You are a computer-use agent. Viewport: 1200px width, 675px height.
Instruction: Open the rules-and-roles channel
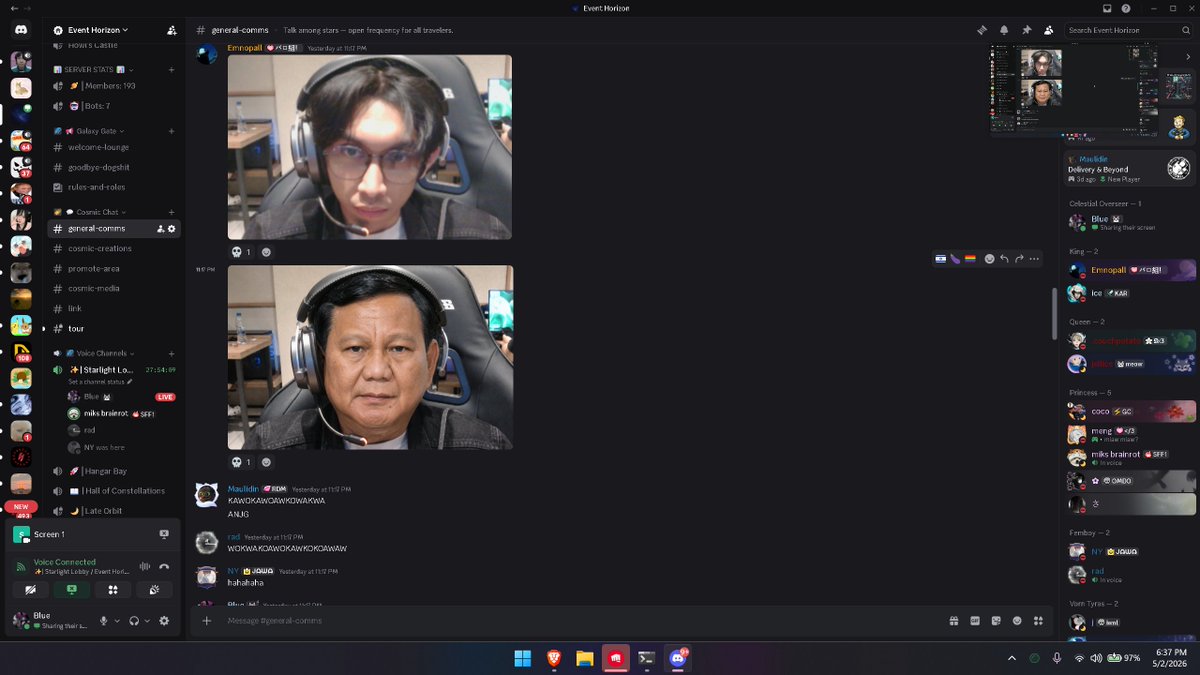tap(114, 188)
